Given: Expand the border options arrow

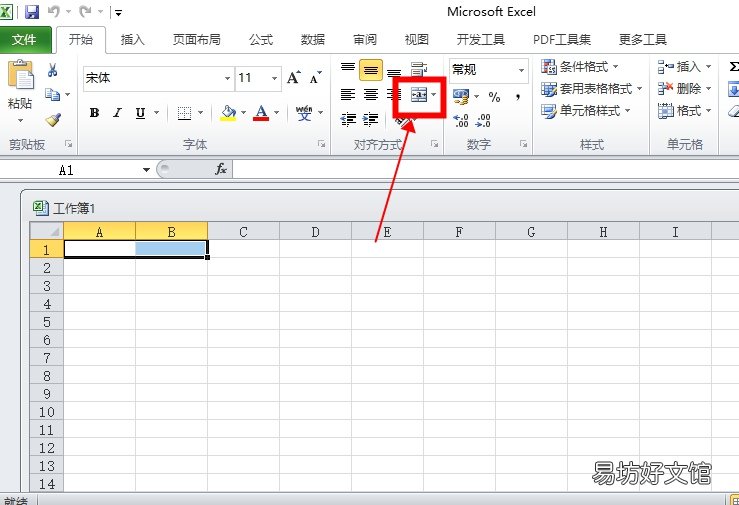Looking at the screenshot, I should pyautogui.click(x=200, y=113).
